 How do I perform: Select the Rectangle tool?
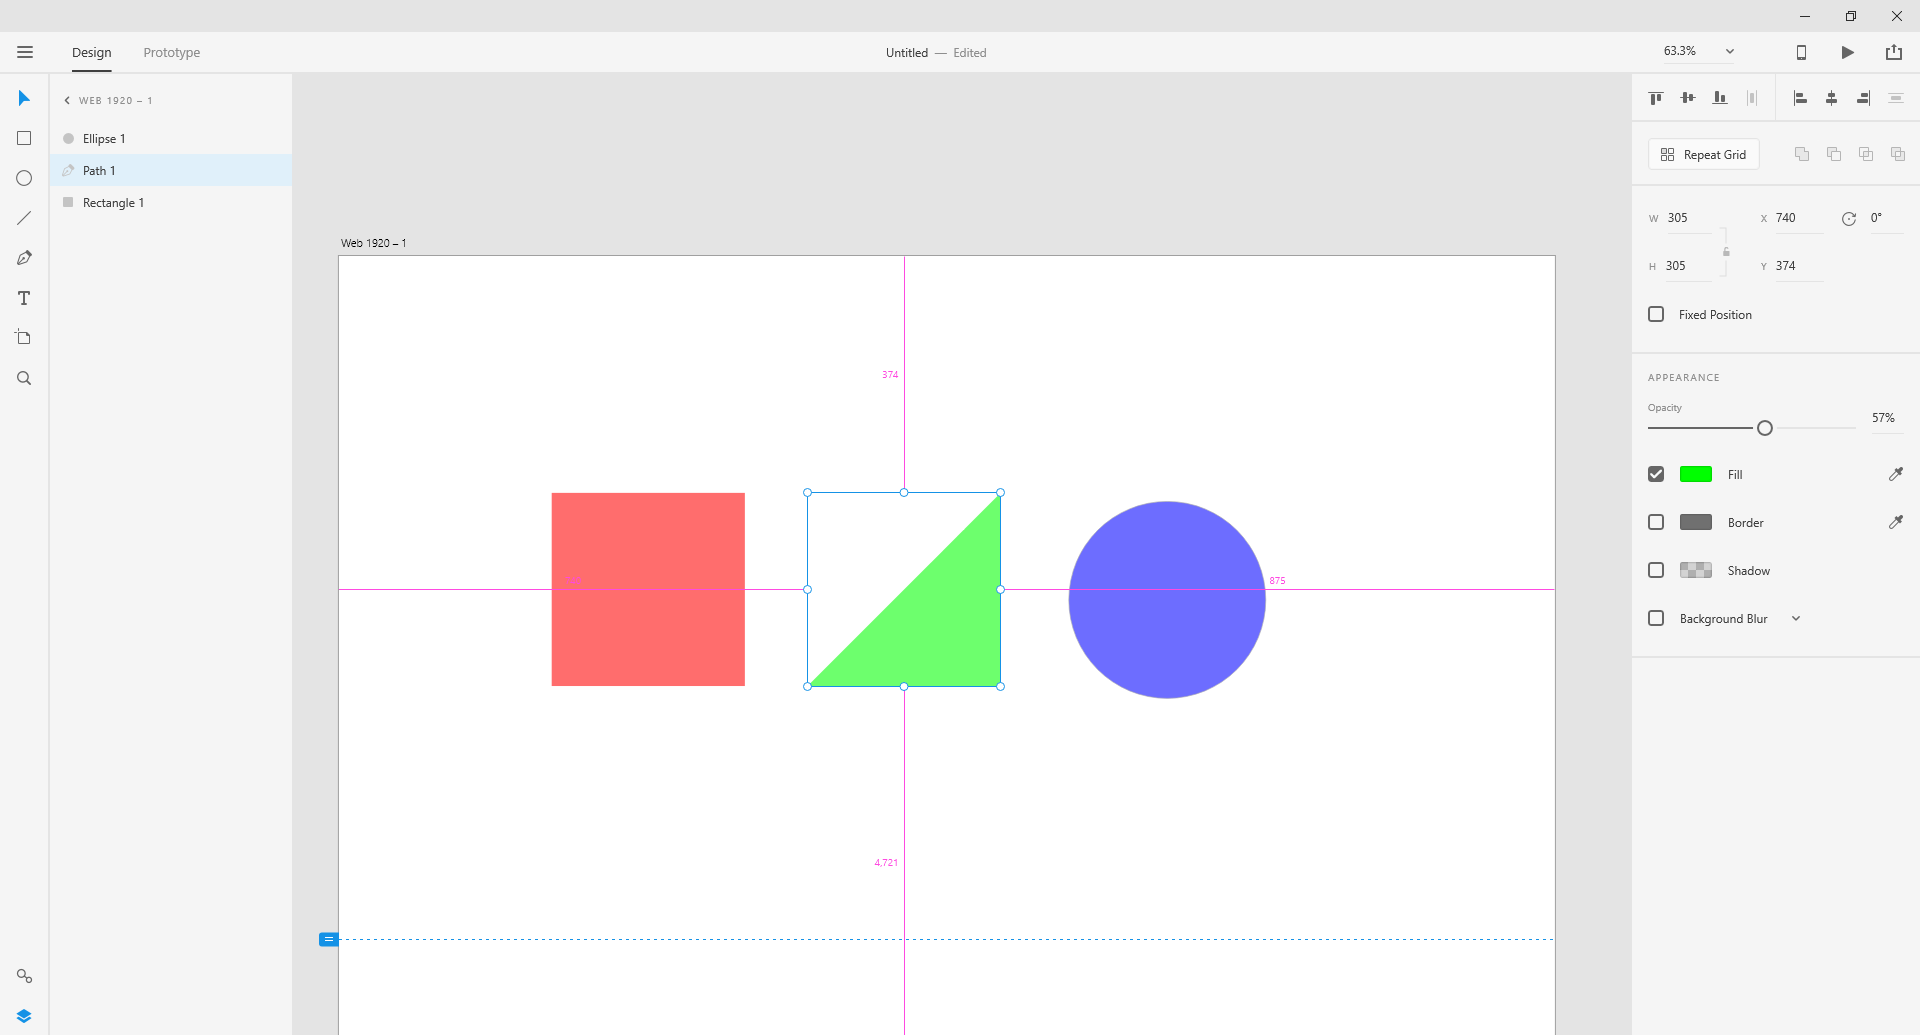pos(23,138)
